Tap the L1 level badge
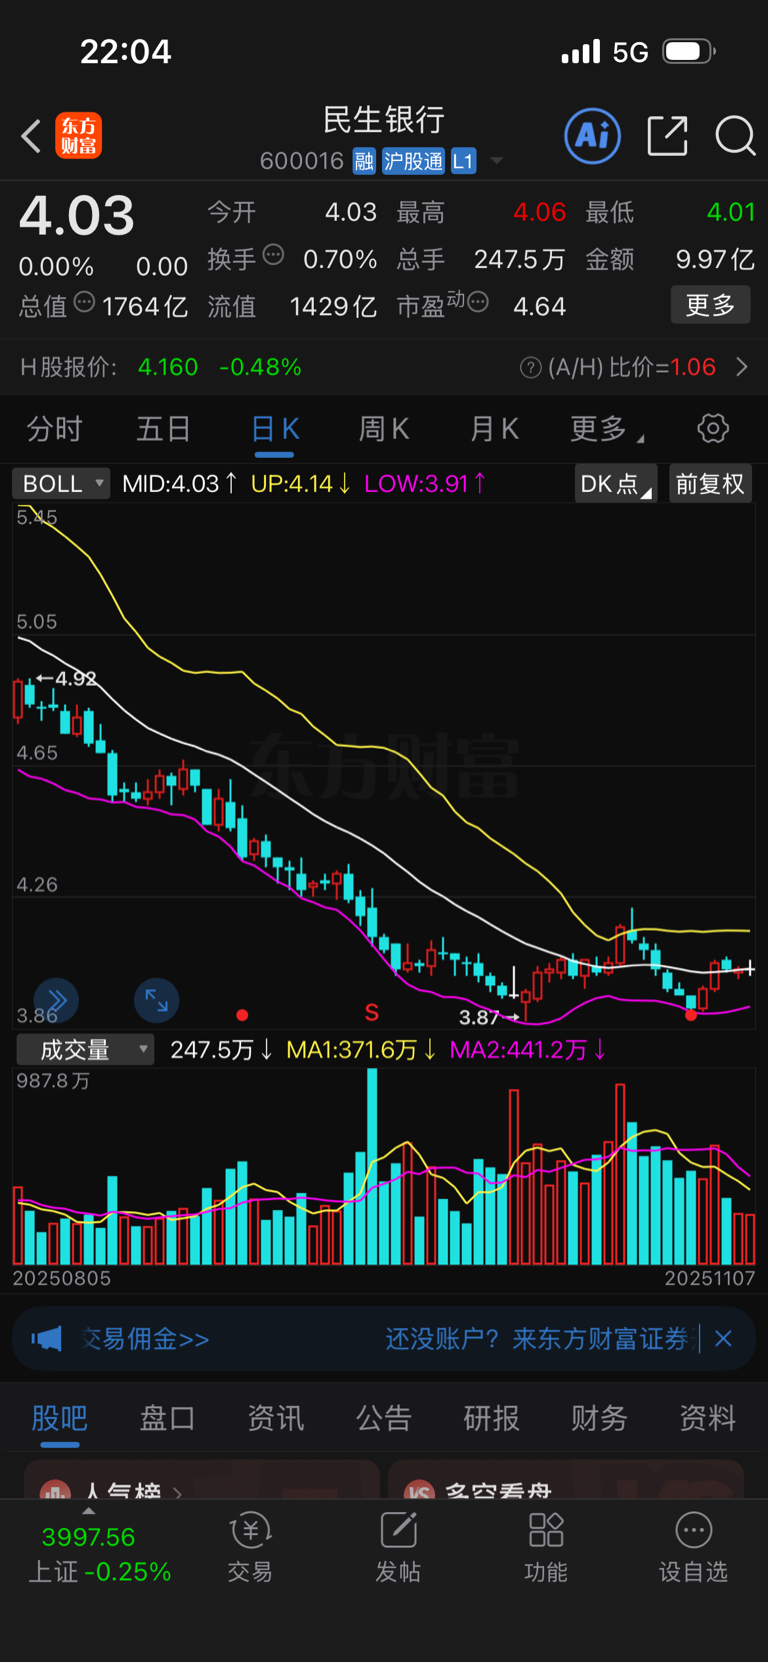 pyautogui.click(x=463, y=161)
